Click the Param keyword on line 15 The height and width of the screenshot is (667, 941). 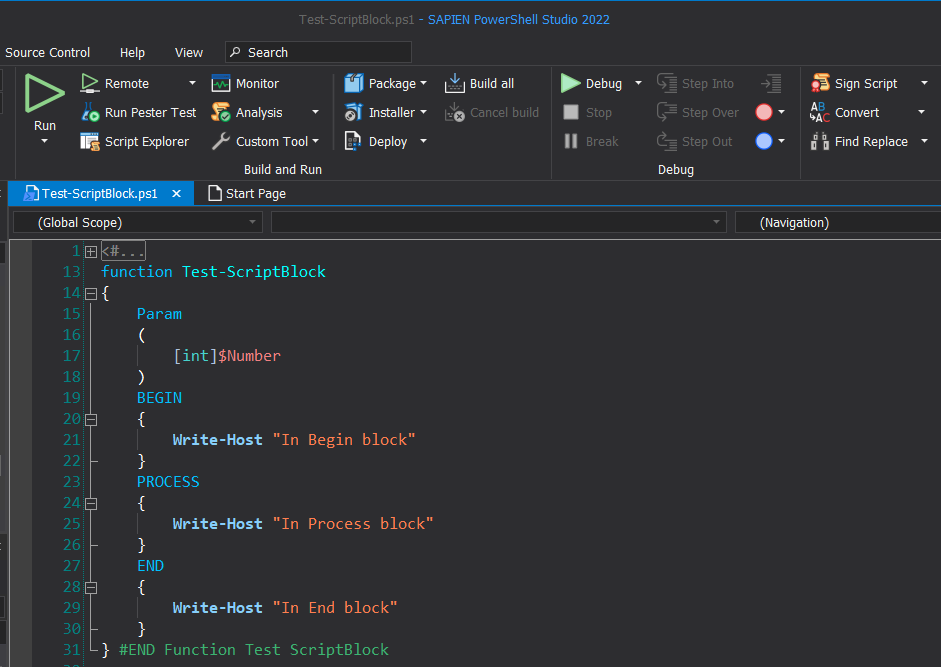(x=159, y=314)
